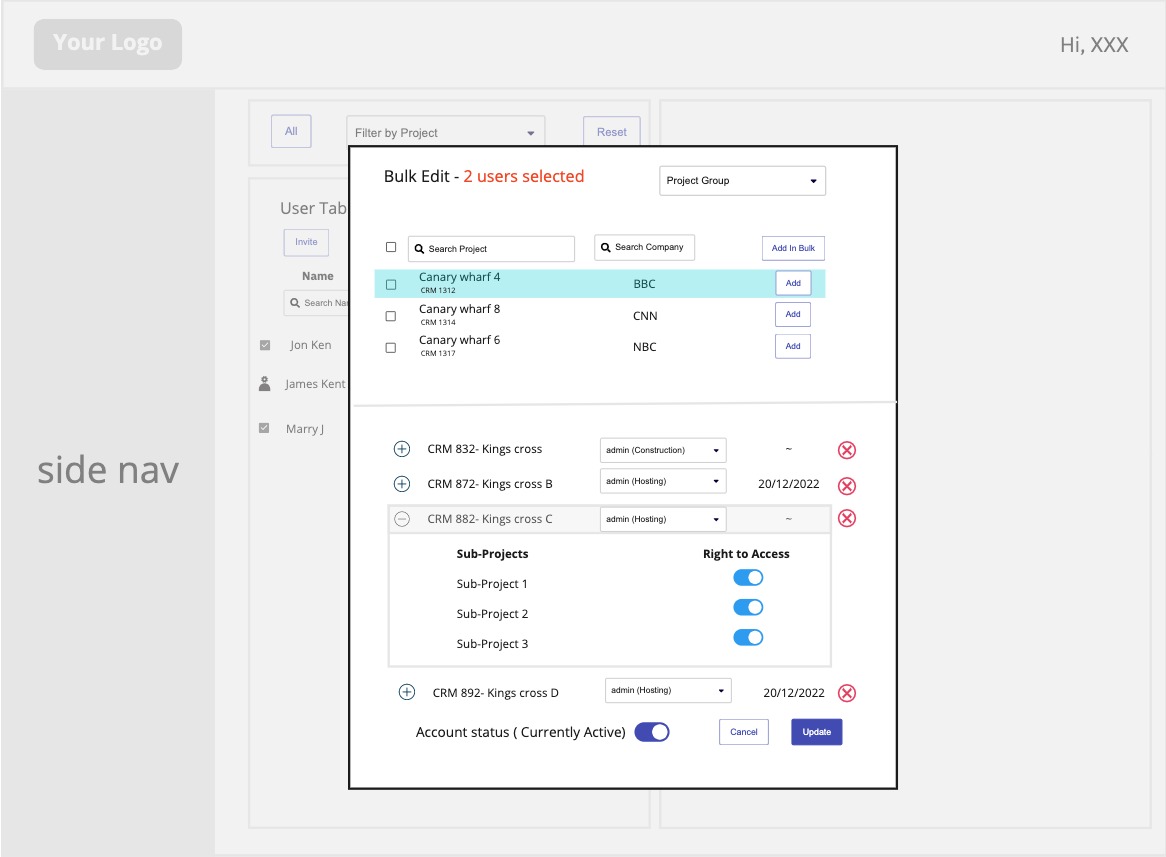Open admin (Construction) role dropdown
1166x857 pixels.
(662, 450)
